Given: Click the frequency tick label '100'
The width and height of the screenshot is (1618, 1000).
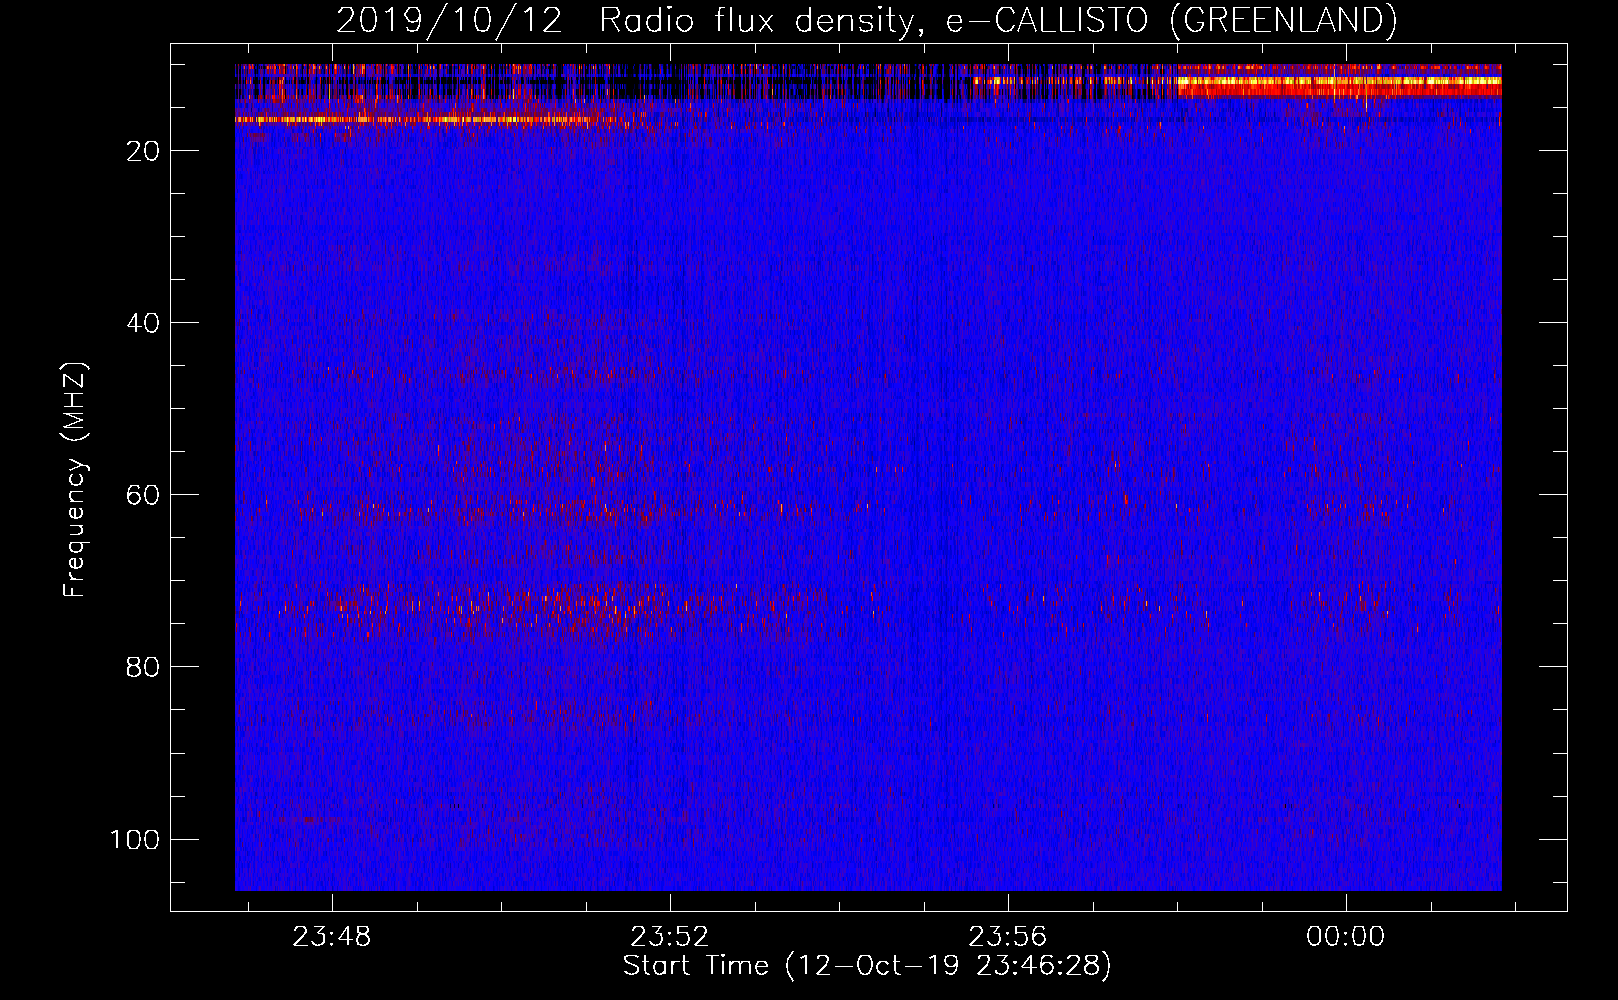Looking at the screenshot, I should (x=135, y=839).
